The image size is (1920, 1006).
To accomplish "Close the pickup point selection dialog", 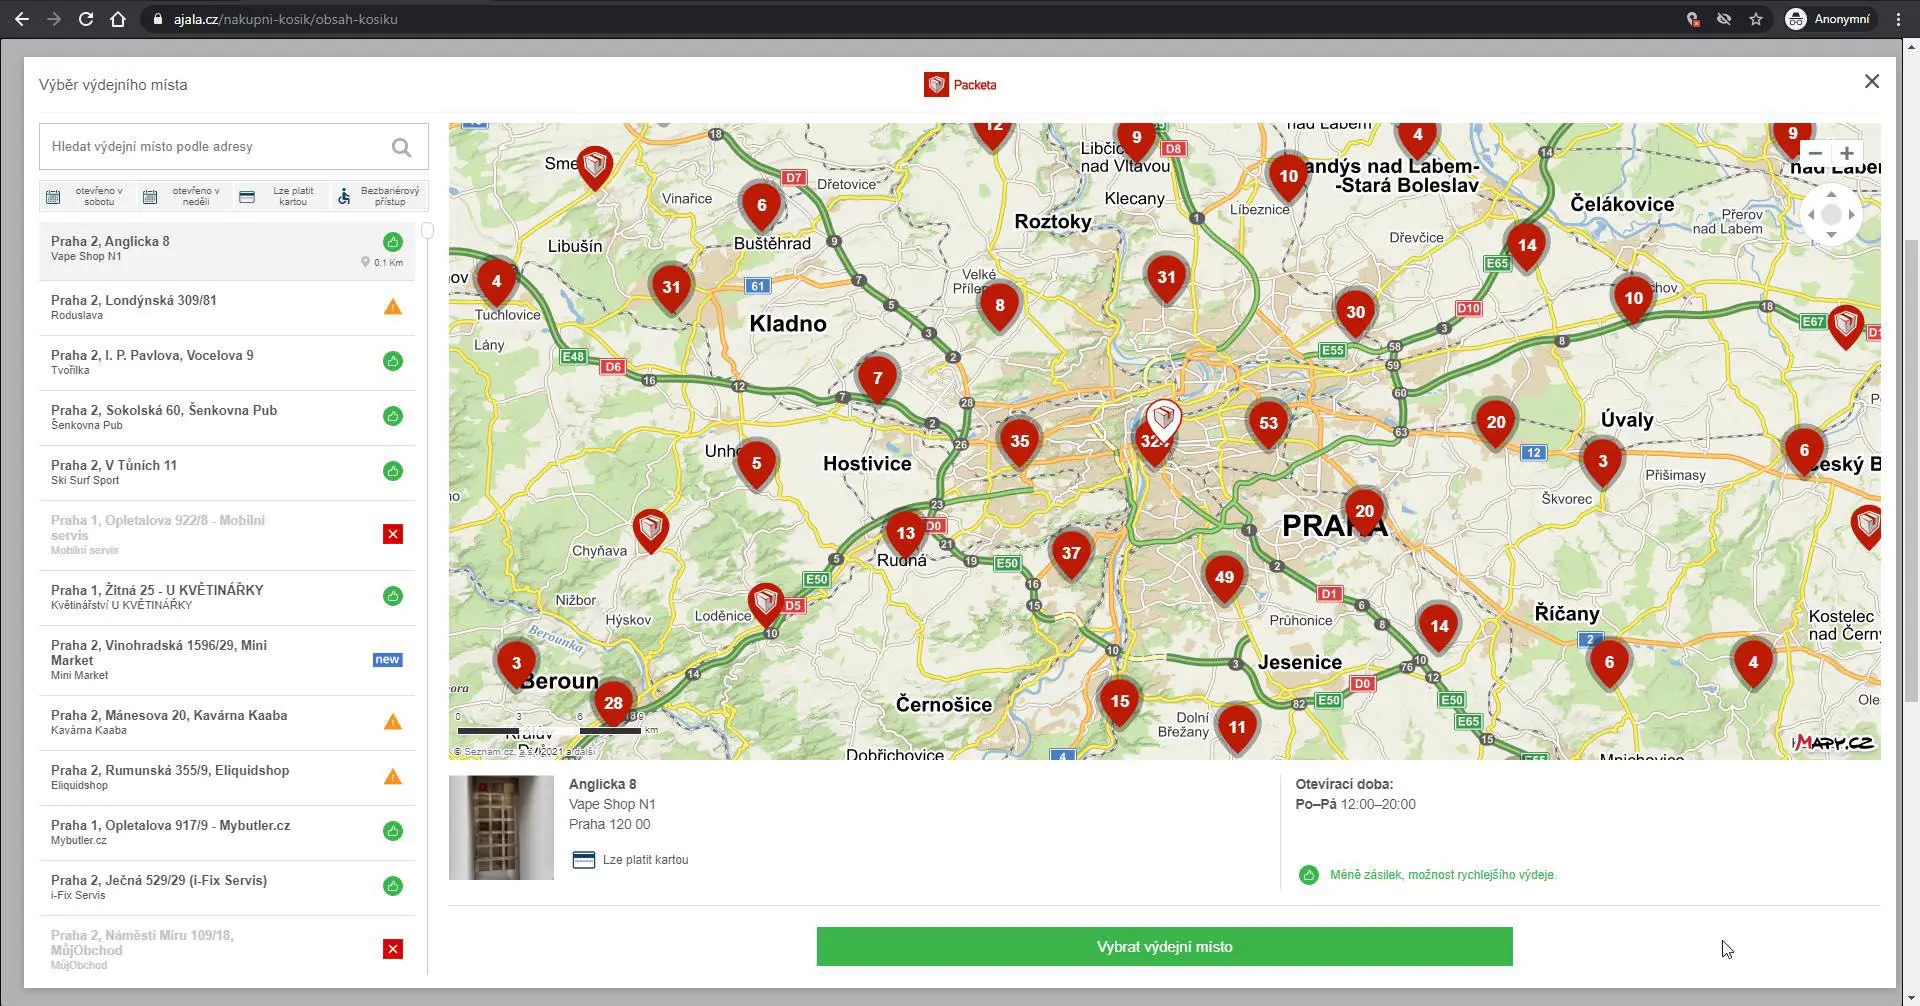I will coord(1871,82).
